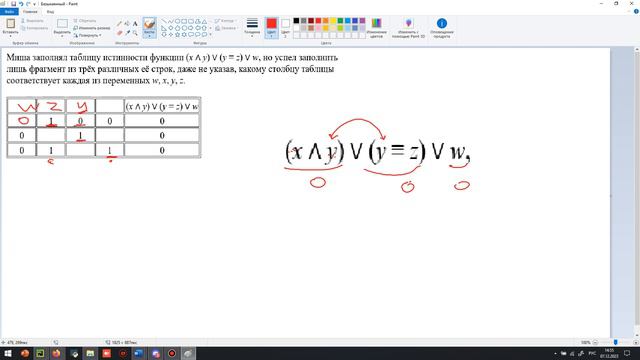Select the Fill with color bucket tool
Screen dimensions: 640x360
pos(127,24)
